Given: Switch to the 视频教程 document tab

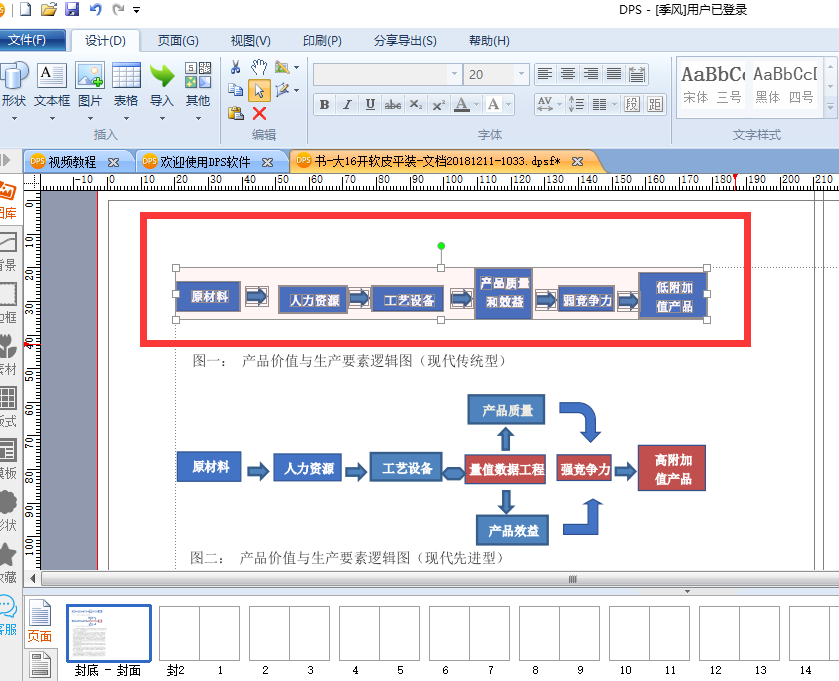Looking at the screenshot, I should click(x=72, y=162).
